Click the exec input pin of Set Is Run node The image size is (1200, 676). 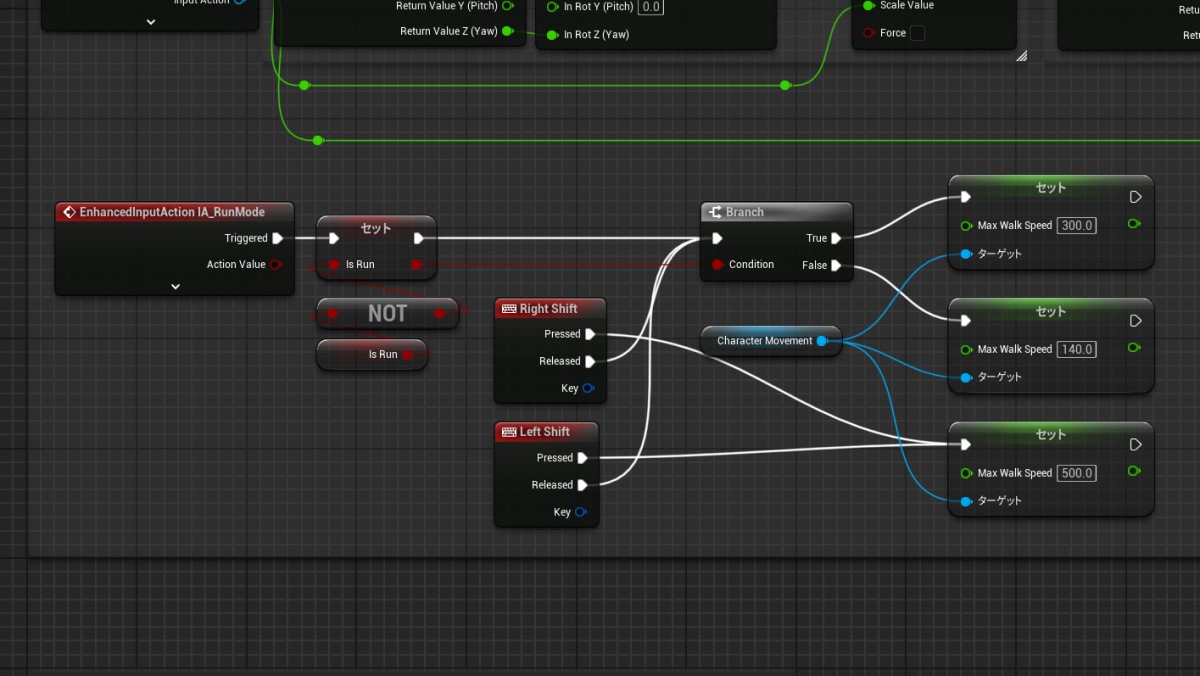(x=334, y=238)
